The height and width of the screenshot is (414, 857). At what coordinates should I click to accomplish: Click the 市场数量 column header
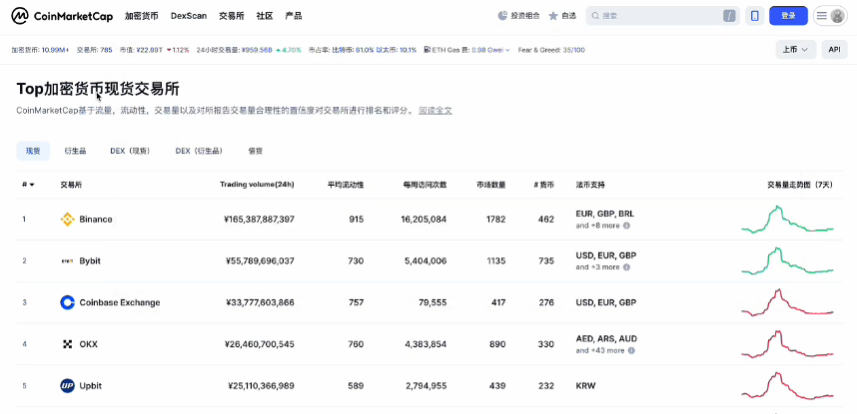(x=491, y=185)
